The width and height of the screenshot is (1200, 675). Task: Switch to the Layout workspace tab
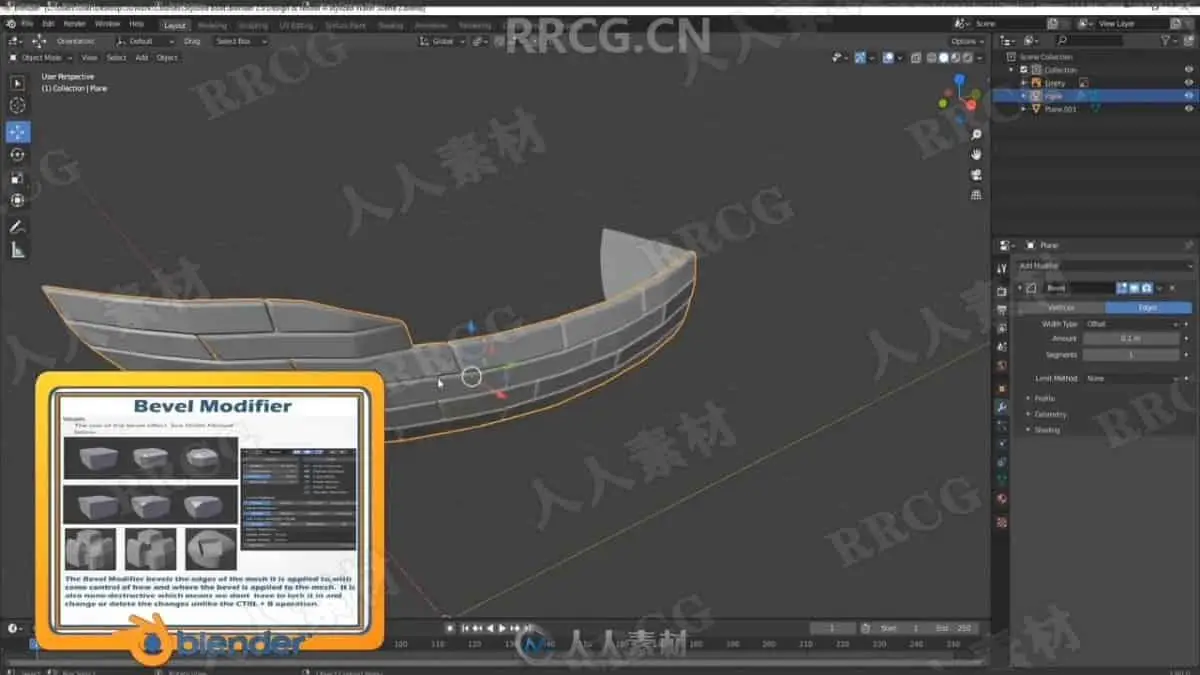tap(174, 24)
